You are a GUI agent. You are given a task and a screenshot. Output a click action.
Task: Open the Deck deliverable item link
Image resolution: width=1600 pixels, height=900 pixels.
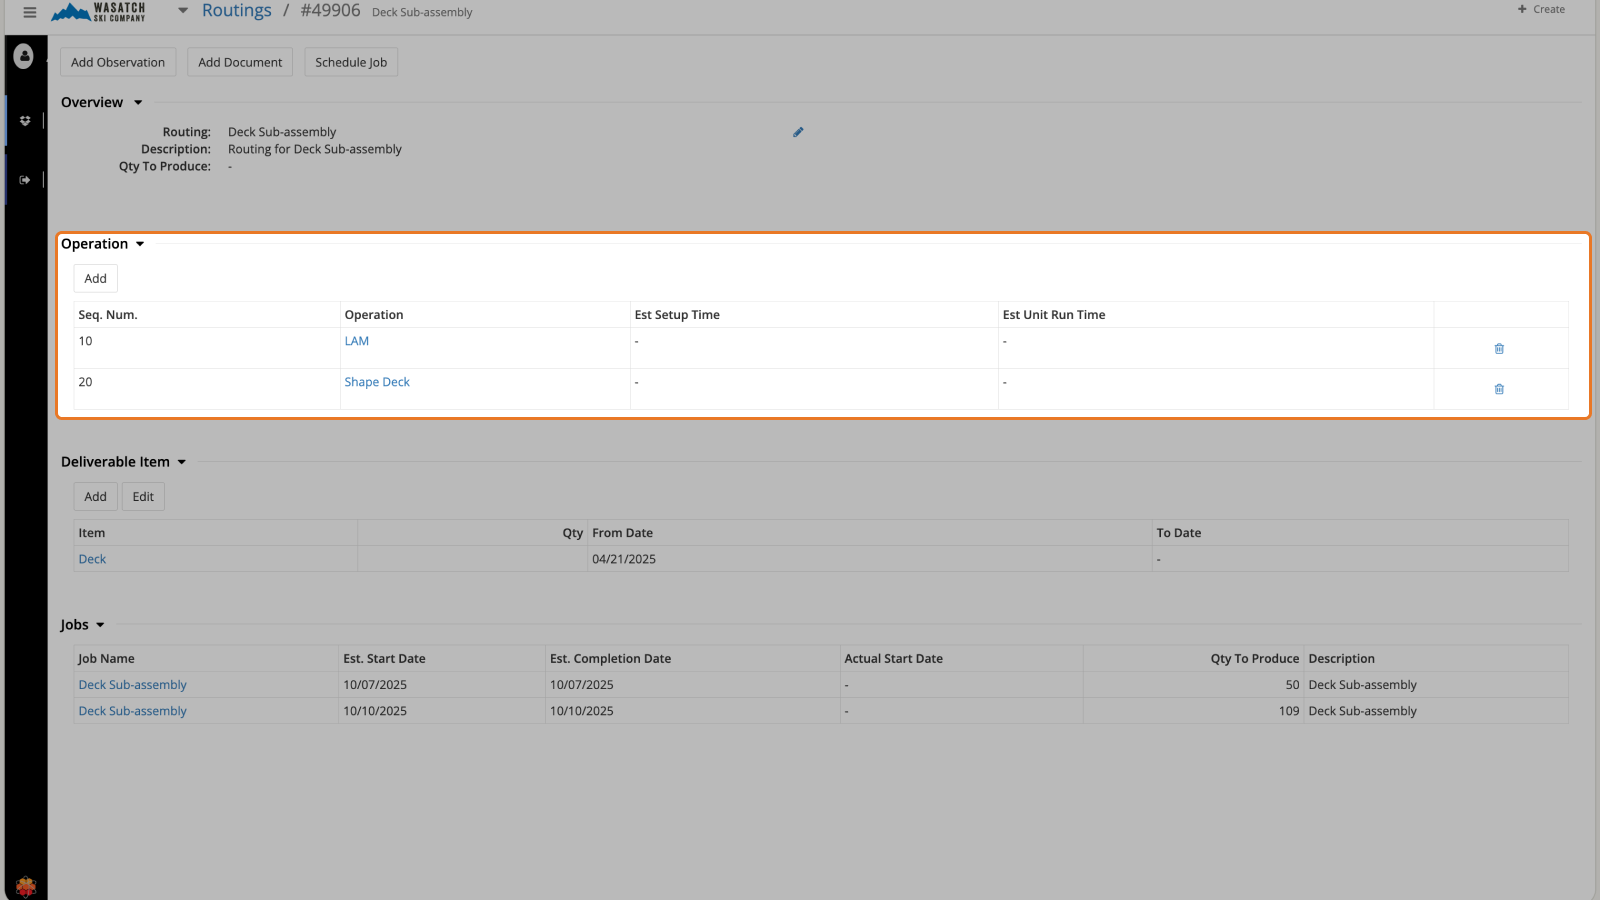click(x=91, y=558)
